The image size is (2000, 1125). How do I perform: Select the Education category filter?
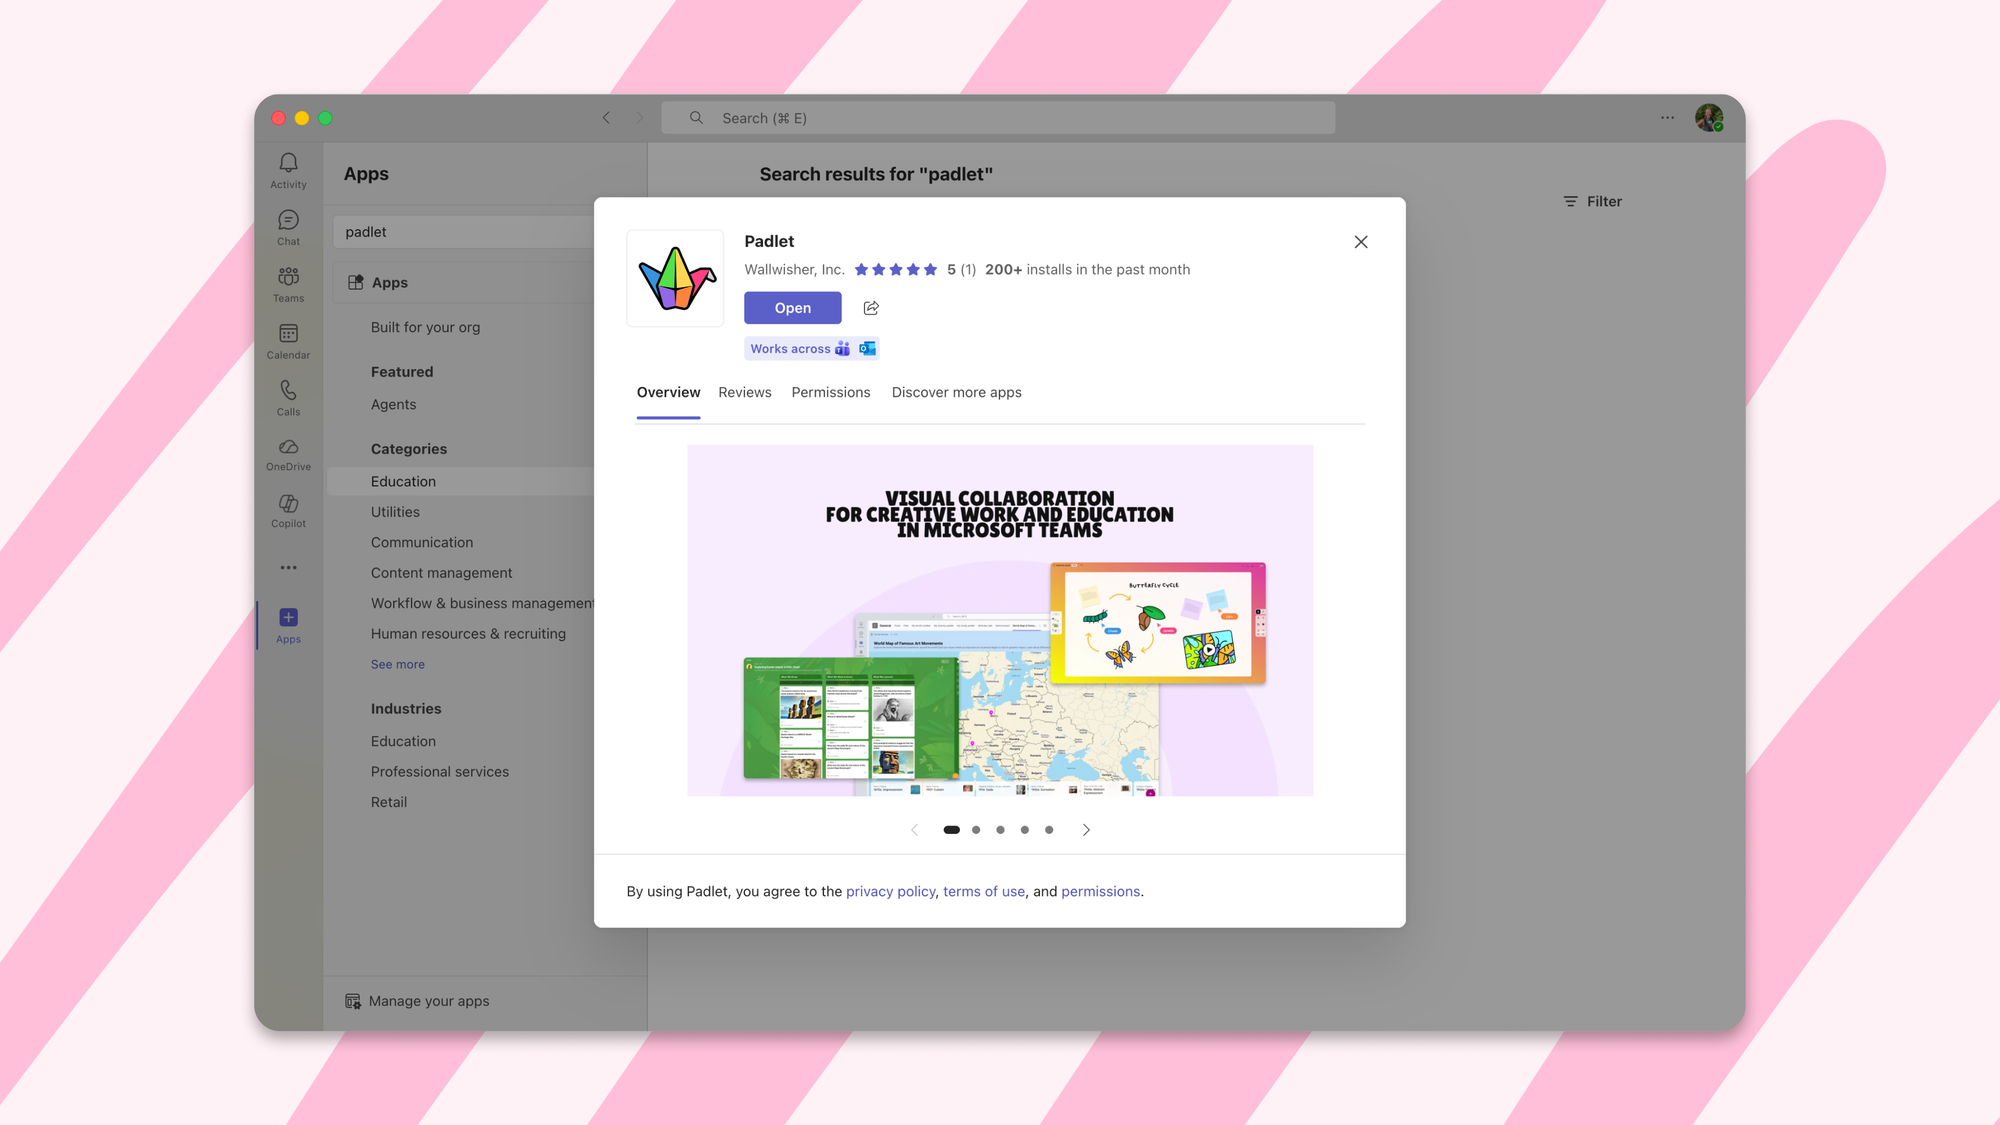coord(403,481)
